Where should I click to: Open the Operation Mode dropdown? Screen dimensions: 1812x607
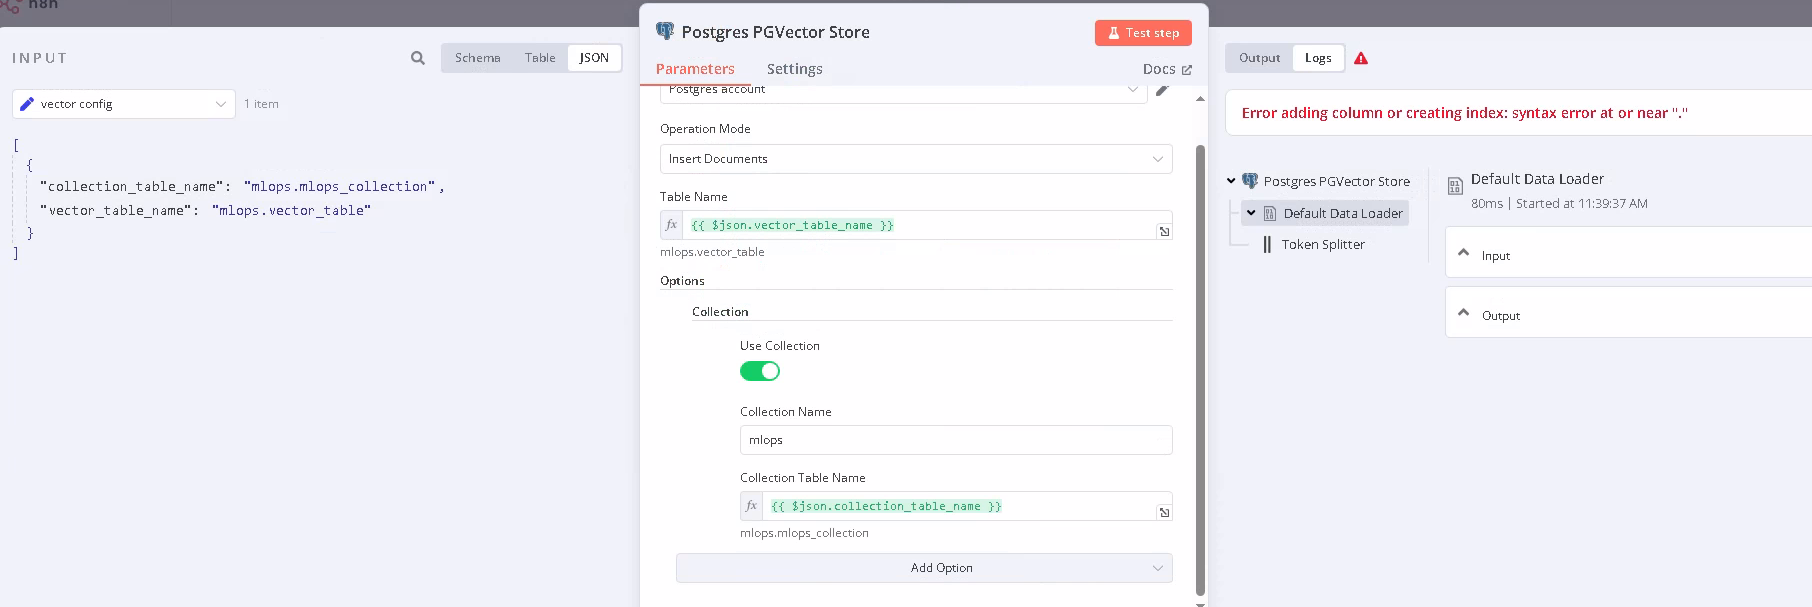pos(916,159)
